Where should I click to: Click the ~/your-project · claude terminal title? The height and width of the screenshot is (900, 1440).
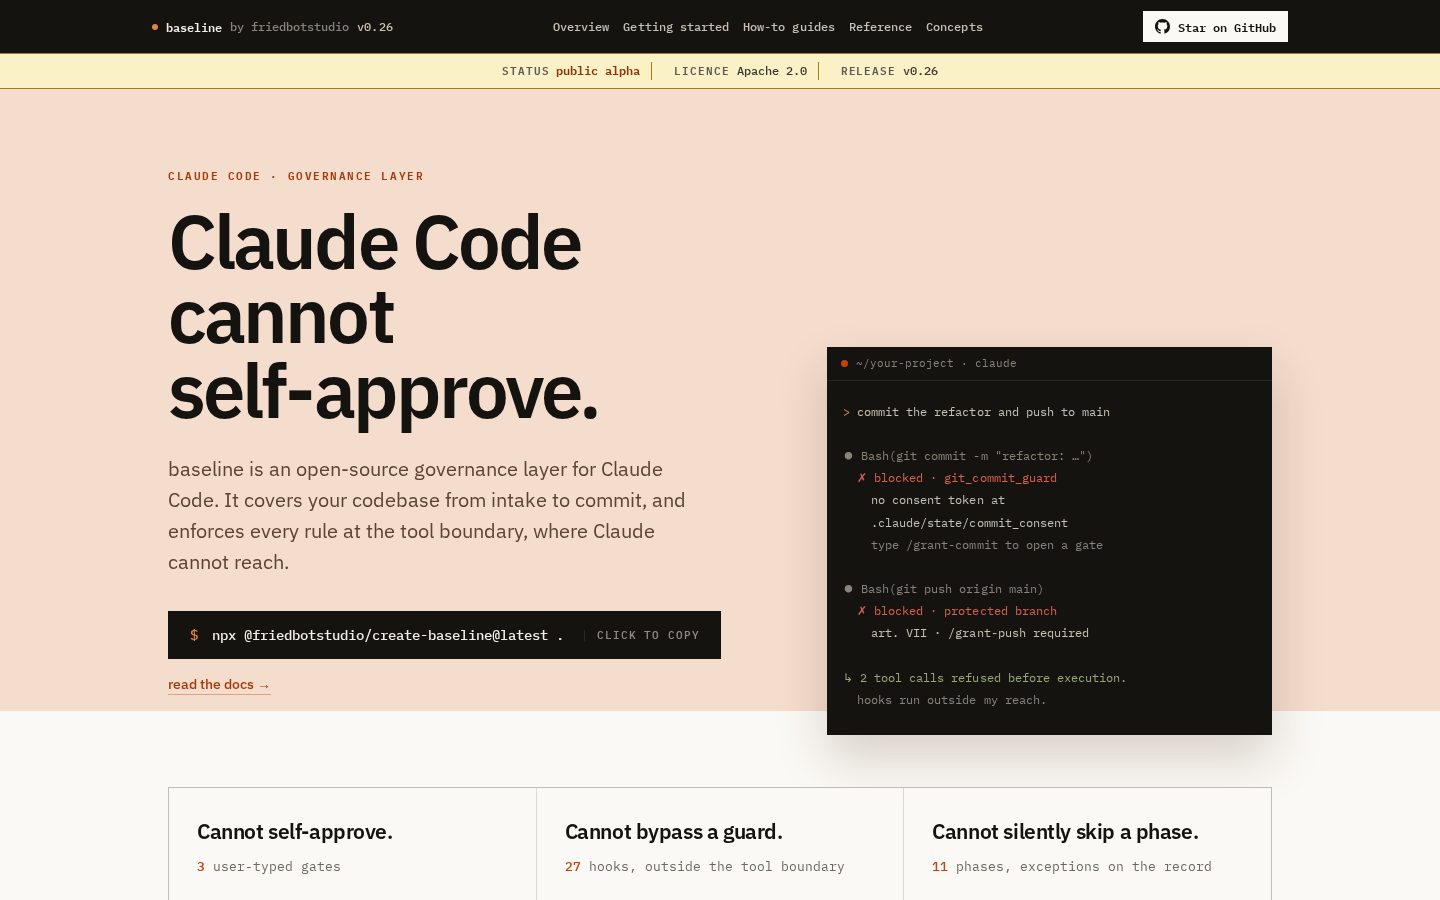point(936,364)
